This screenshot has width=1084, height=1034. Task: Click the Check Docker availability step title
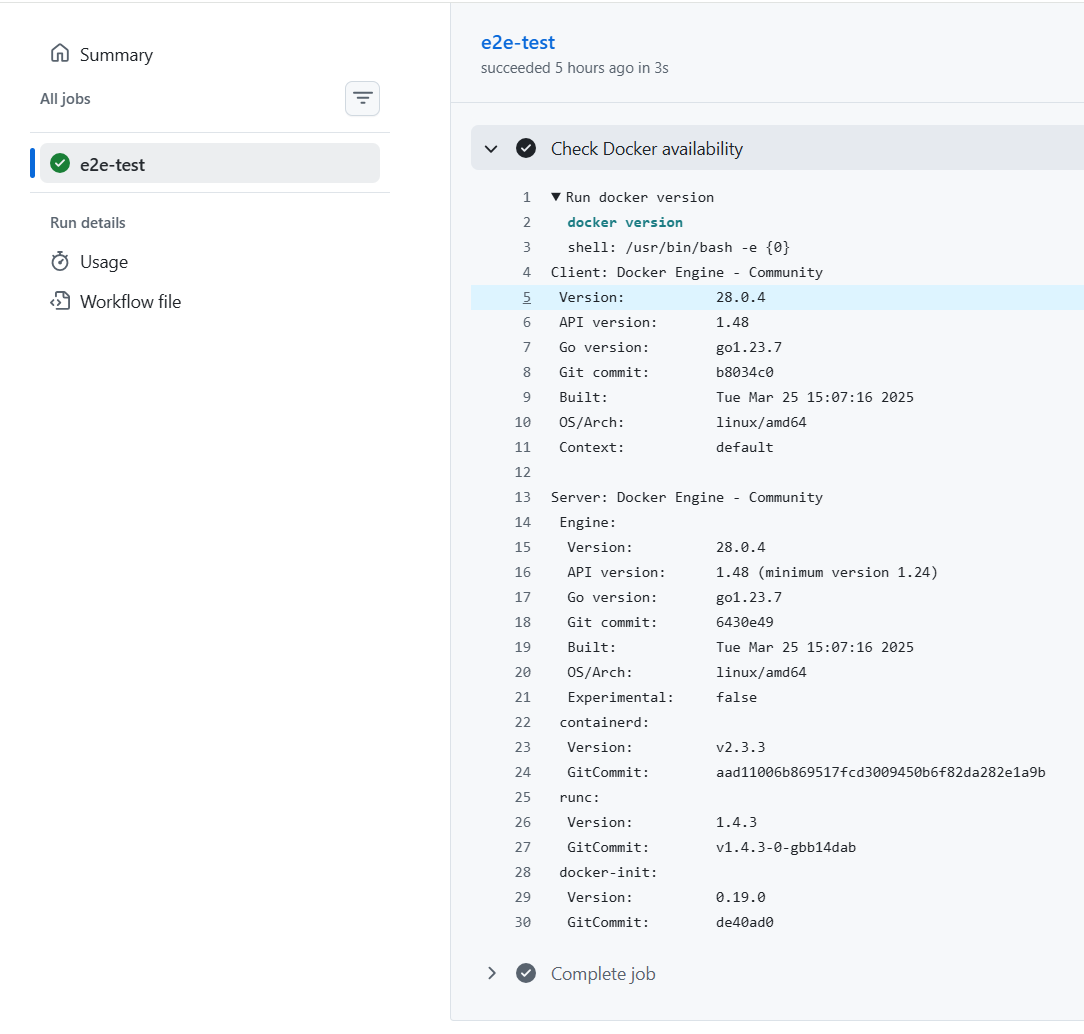pos(646,149)
